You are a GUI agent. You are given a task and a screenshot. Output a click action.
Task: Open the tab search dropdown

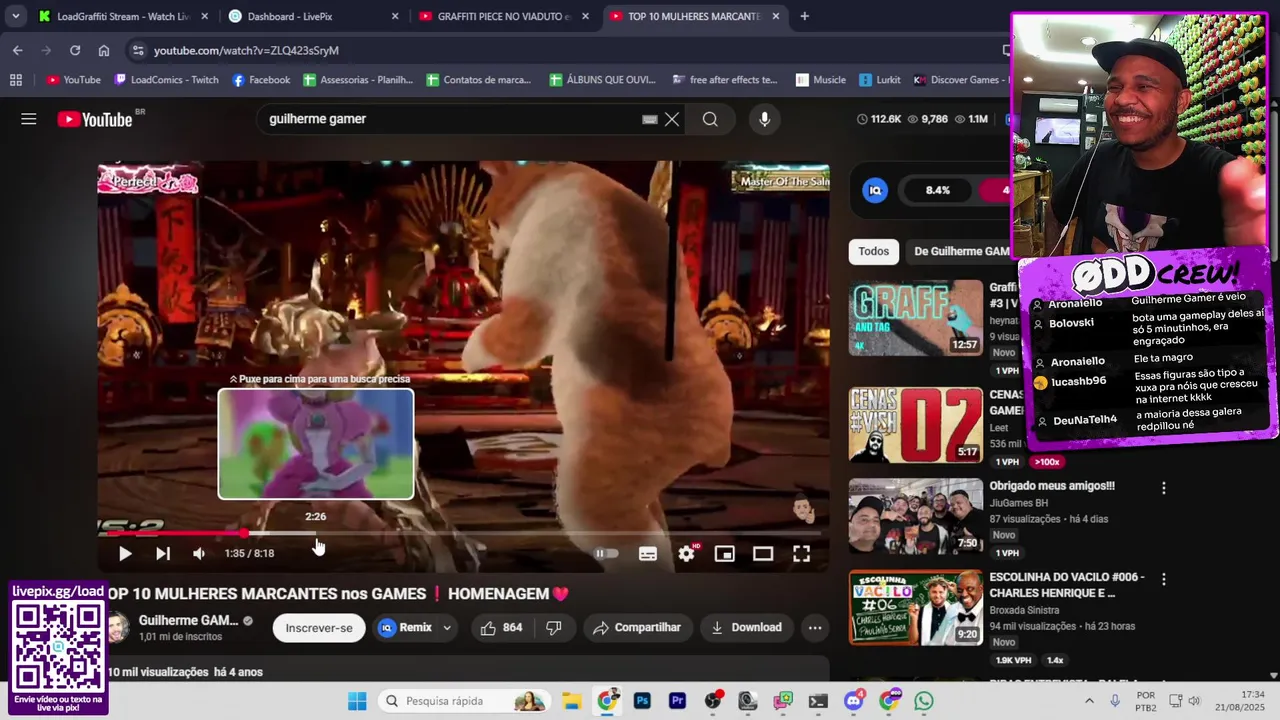[x=15, y=16]
